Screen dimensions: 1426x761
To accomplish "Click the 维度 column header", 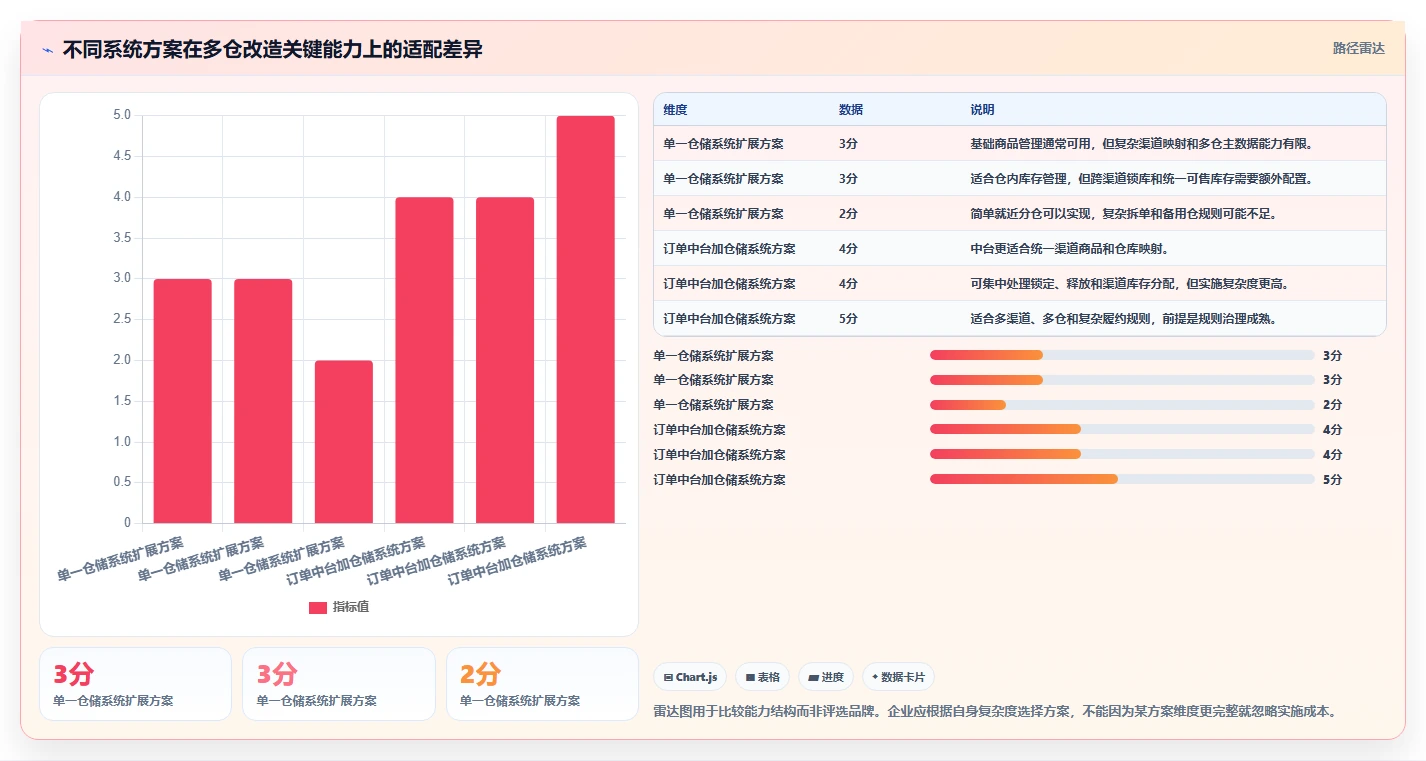I will [x=675, y=110].
